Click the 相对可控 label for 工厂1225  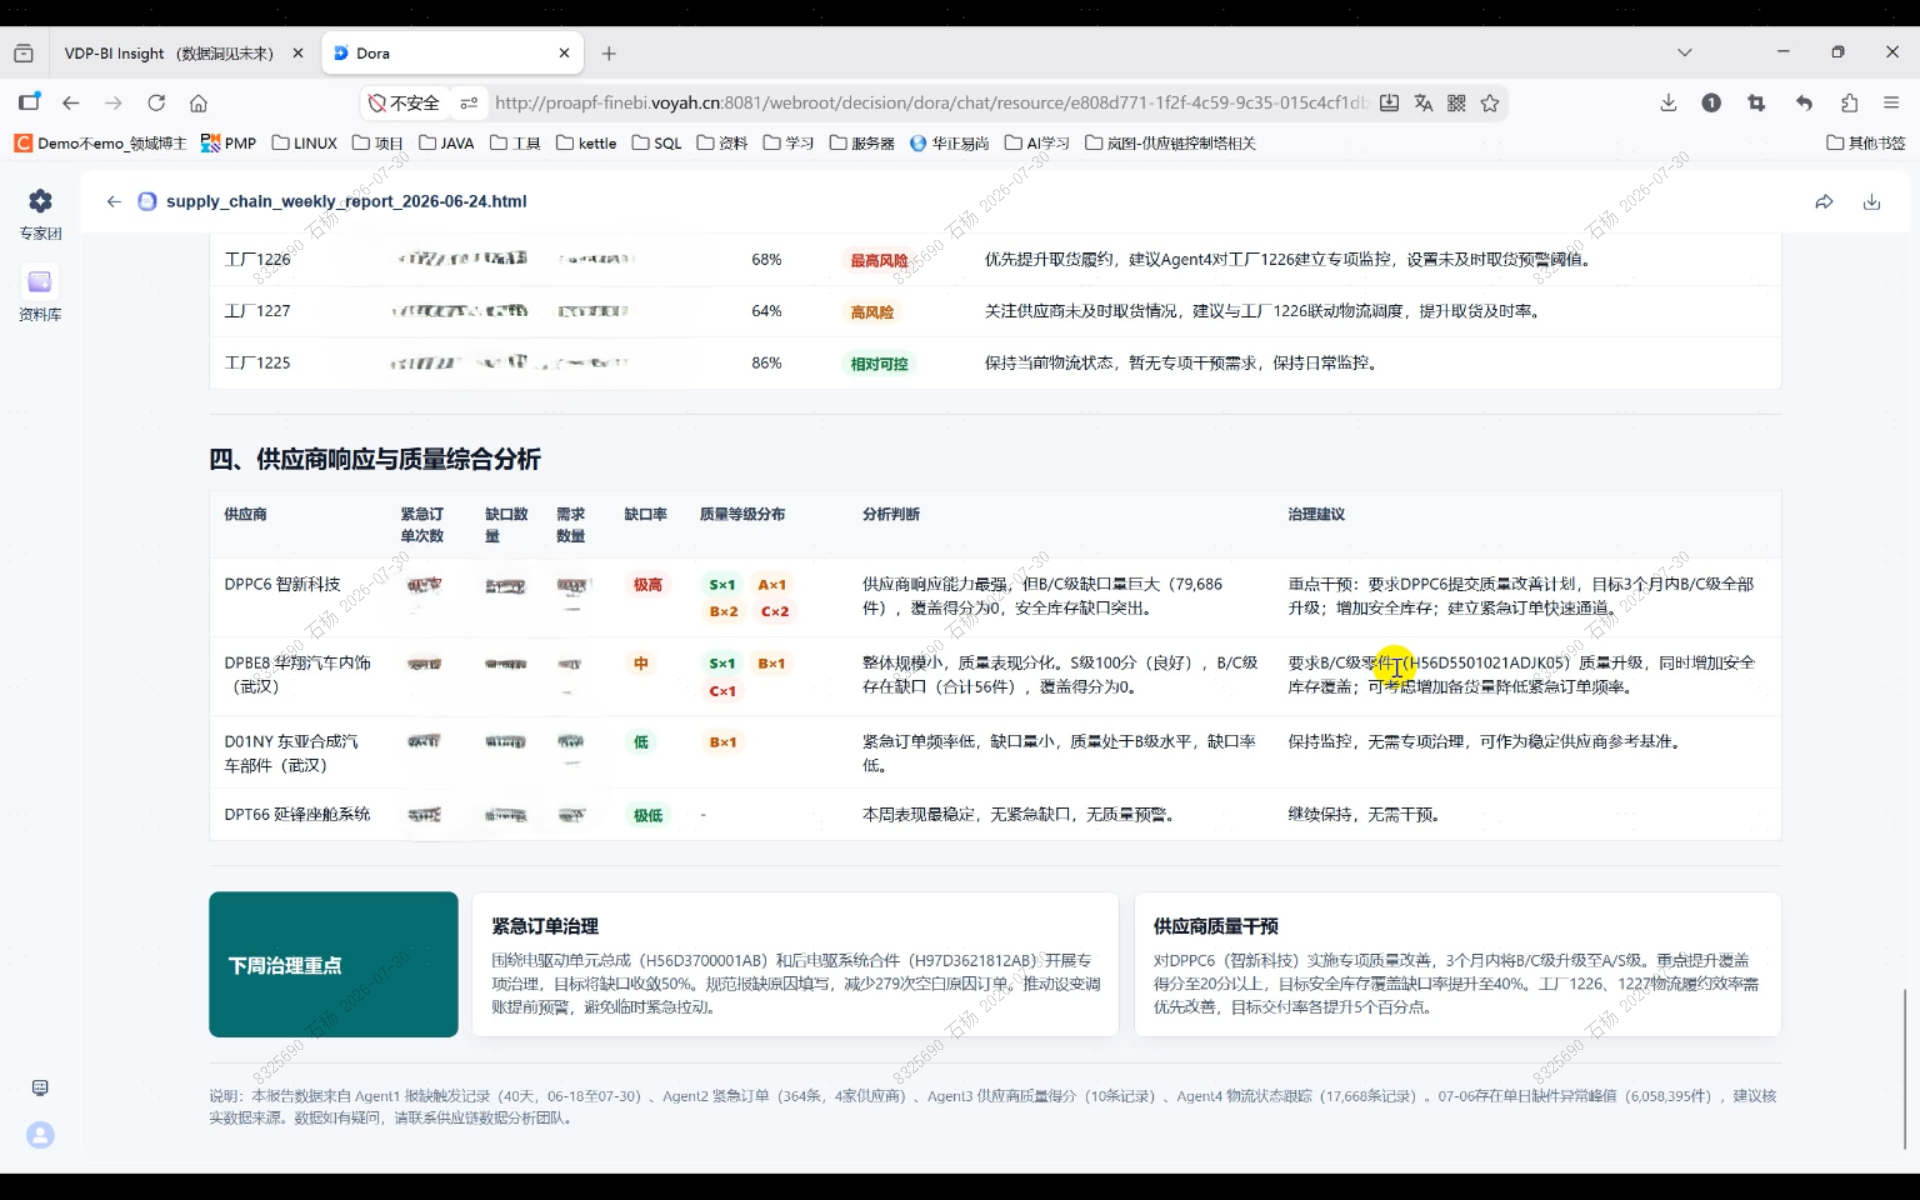coord(879,364)
